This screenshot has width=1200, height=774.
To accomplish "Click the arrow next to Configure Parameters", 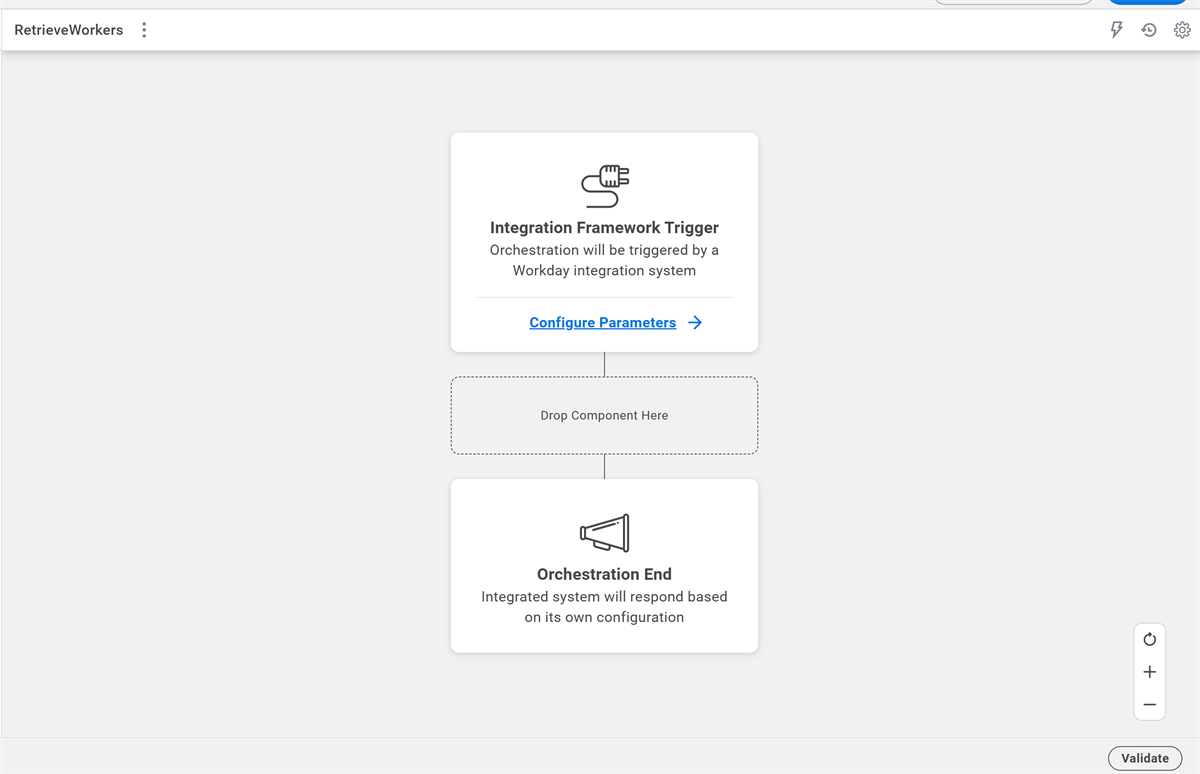I will coord(695,322).
